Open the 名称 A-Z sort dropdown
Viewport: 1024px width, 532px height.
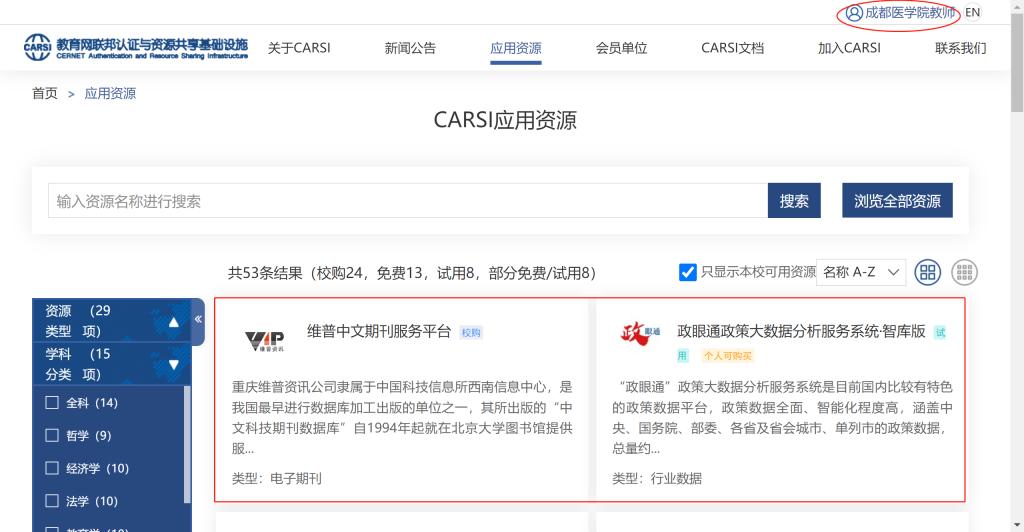pos(861,272)
